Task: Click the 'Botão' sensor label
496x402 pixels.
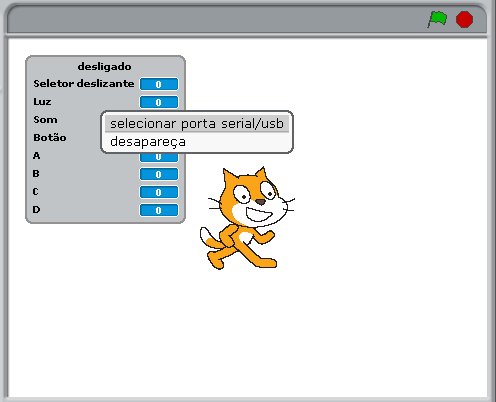Action: point(50,137)
